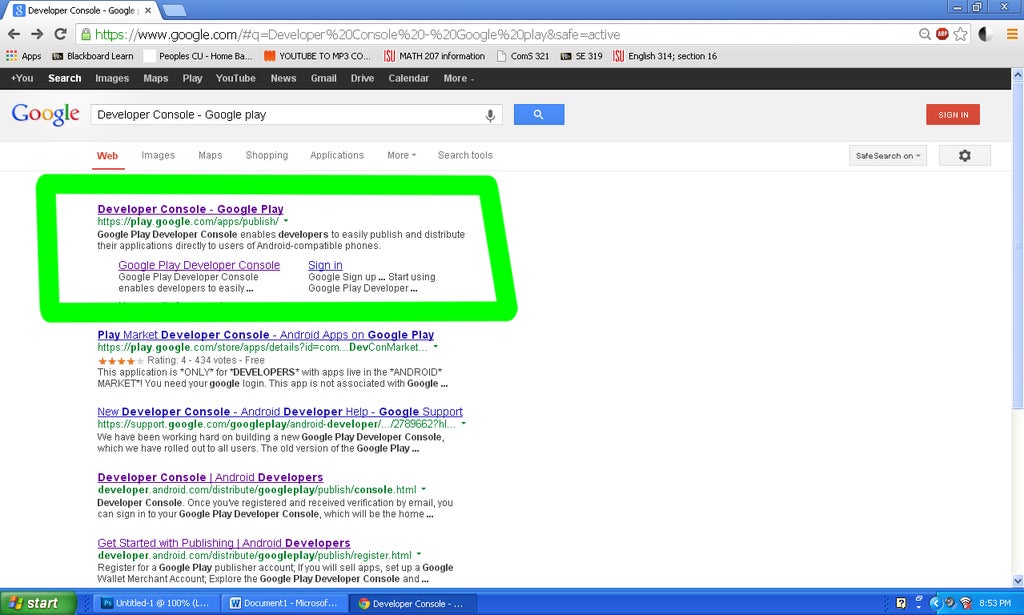This screenshot has width=1024, height=615.
Task: Open Google Play Developer Console sitelink
Action: (199, 265)
